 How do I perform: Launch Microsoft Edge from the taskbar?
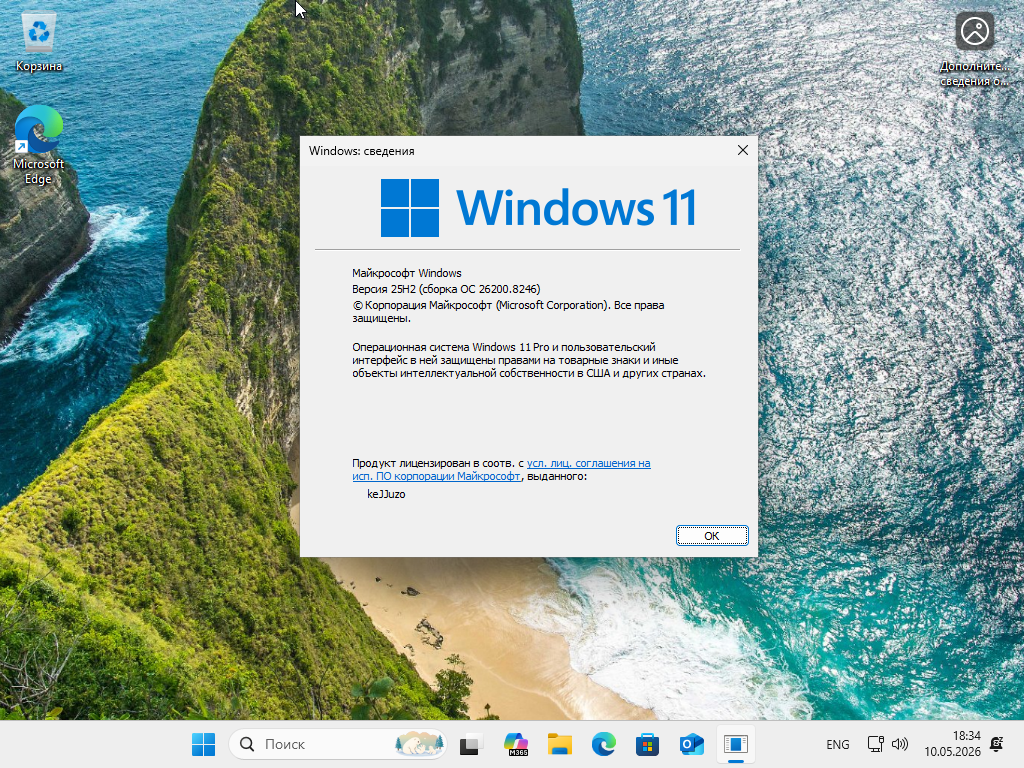603,744
